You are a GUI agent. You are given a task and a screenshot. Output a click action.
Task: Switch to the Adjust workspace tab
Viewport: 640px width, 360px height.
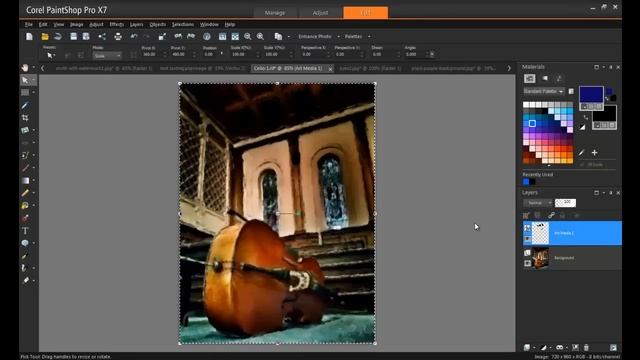coord(320,13)
